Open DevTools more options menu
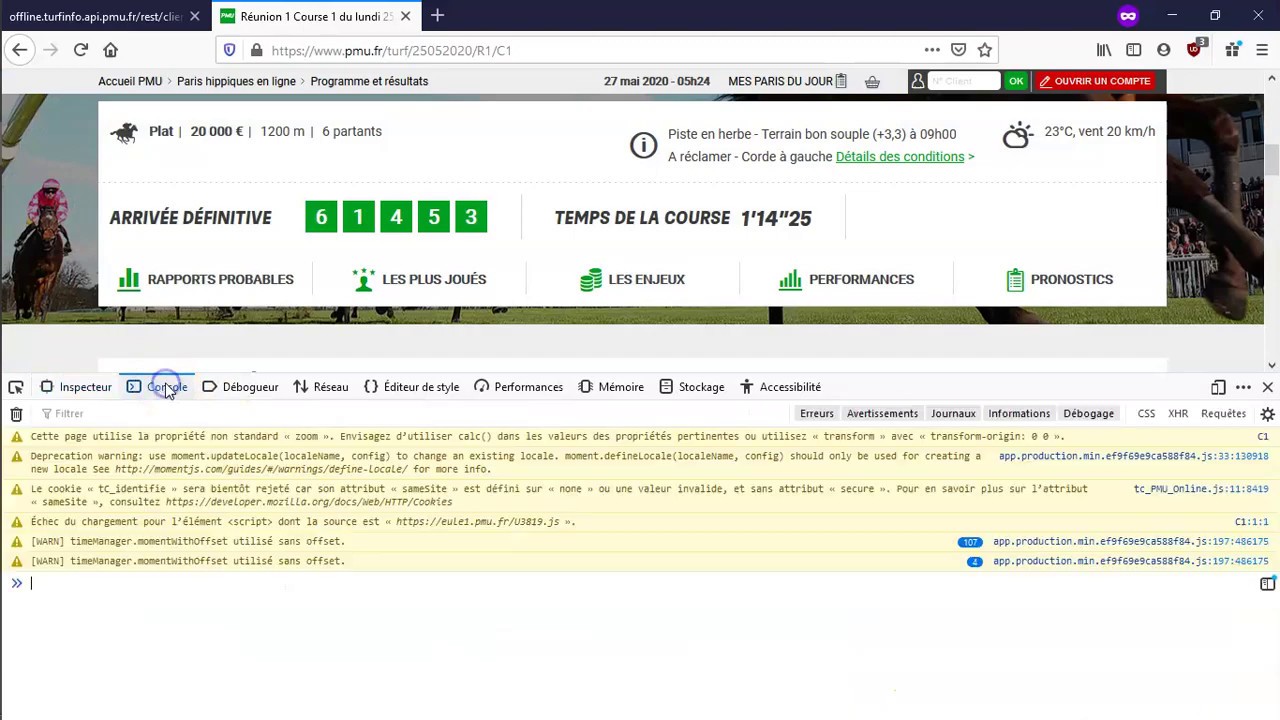The image size is (1280, 720). tap(1243, 387)
